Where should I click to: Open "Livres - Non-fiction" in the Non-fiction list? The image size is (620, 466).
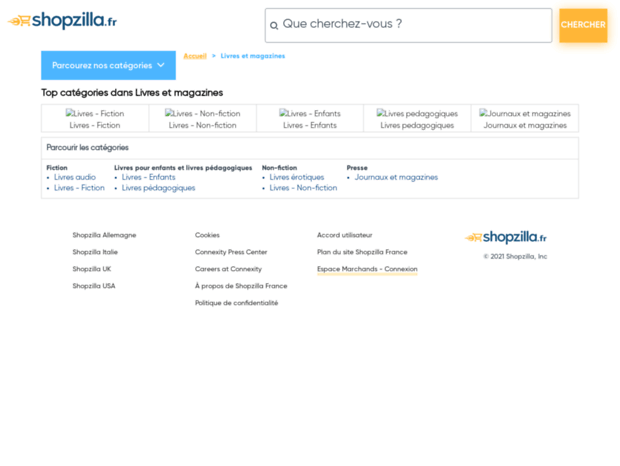click(303, 188)
